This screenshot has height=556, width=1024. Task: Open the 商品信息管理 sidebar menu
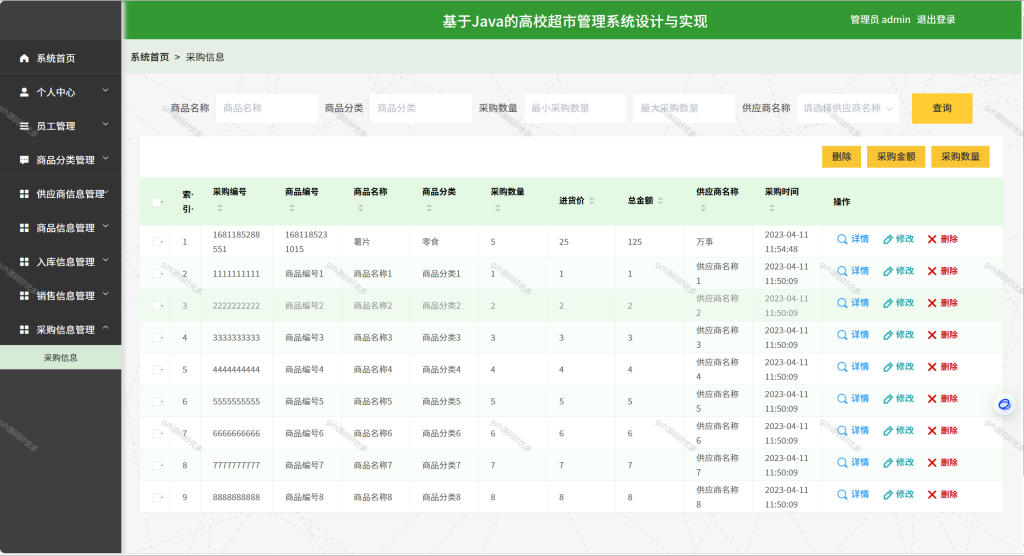pyautogui.click(x=61, y=228)
